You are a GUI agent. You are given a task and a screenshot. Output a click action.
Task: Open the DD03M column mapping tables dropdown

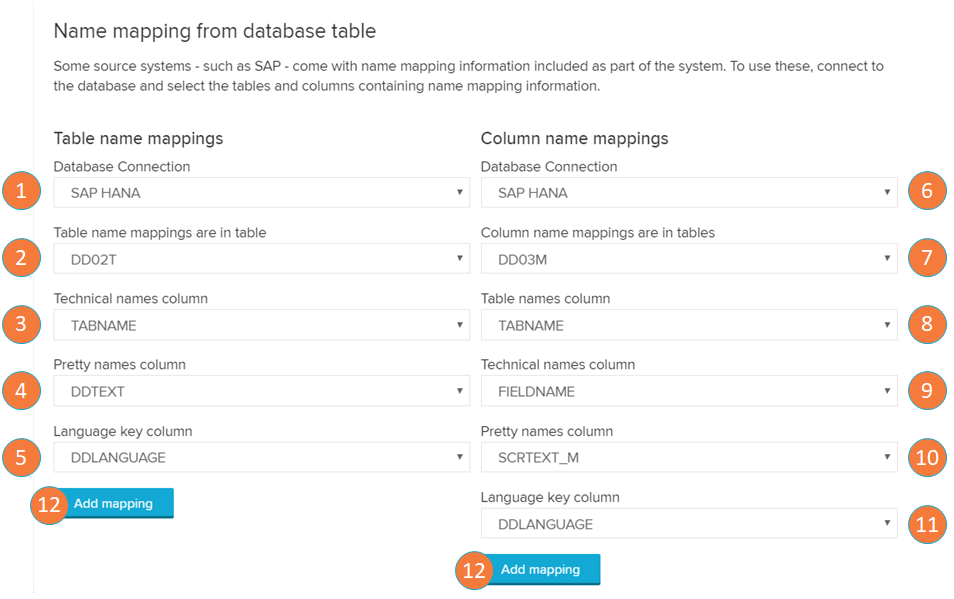tap(688, 259)
